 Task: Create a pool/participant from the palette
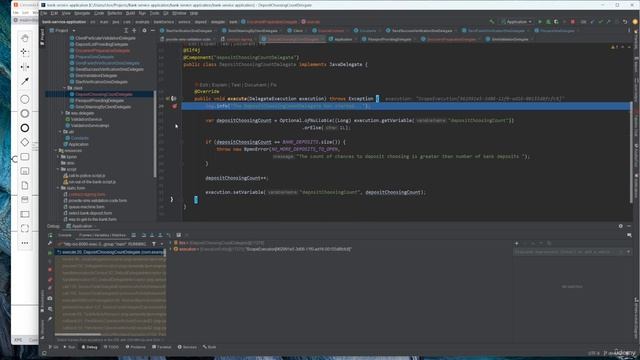pos(25,214)
